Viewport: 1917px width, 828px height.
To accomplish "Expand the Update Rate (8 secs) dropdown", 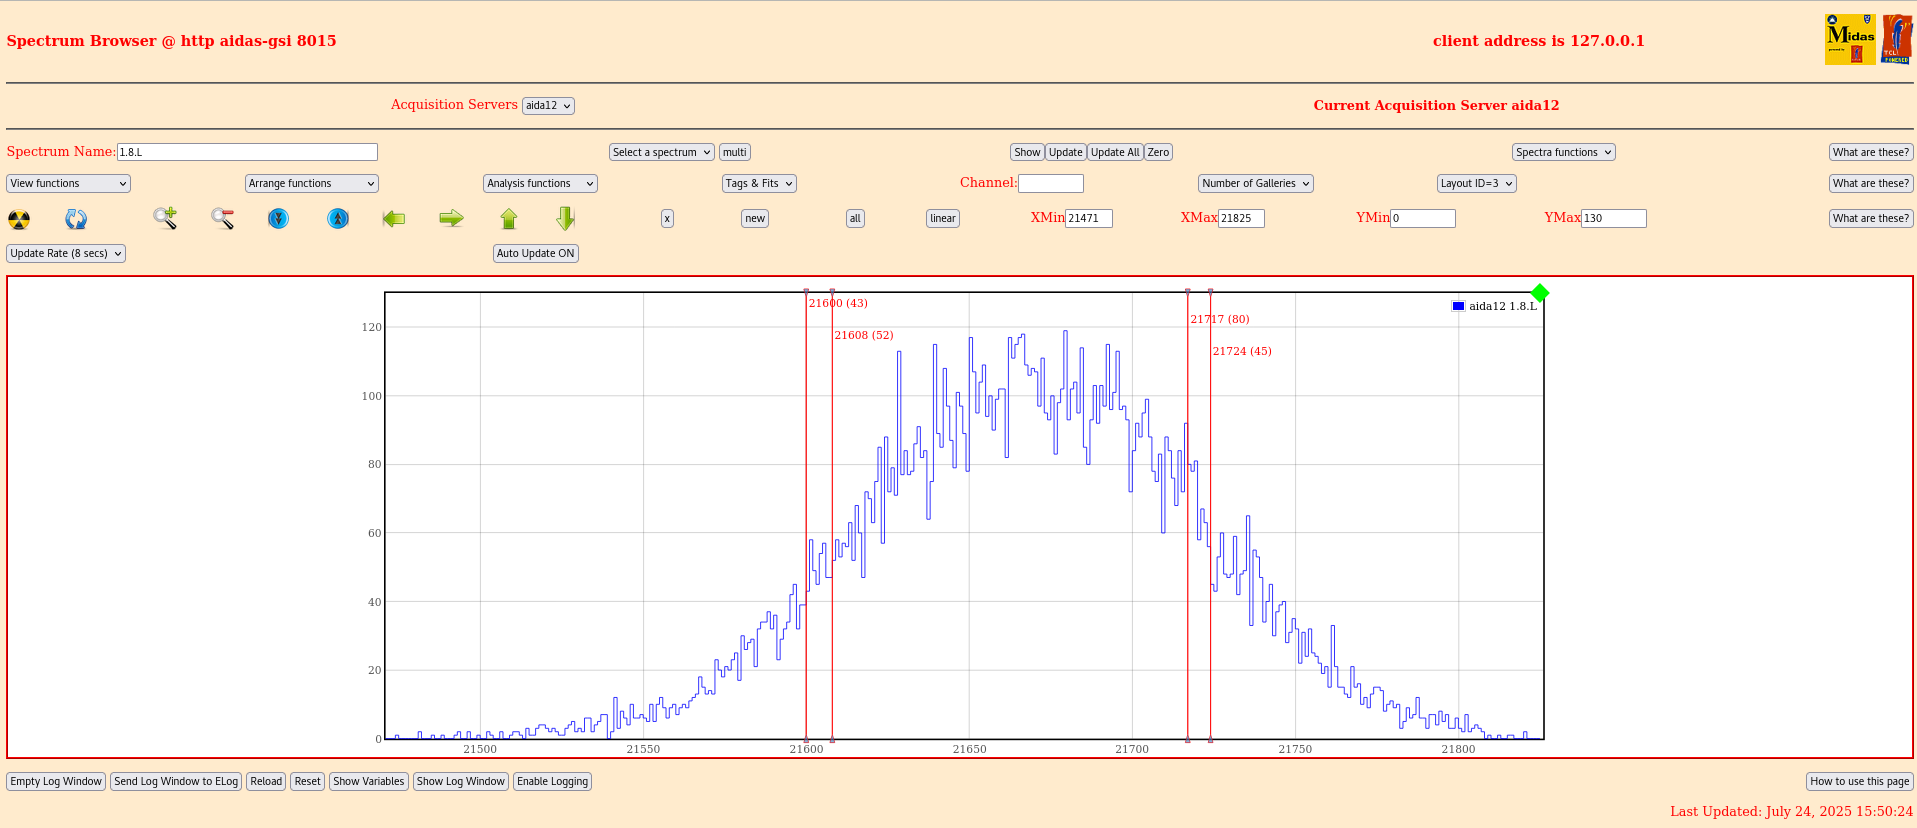I will coord(66,254).
